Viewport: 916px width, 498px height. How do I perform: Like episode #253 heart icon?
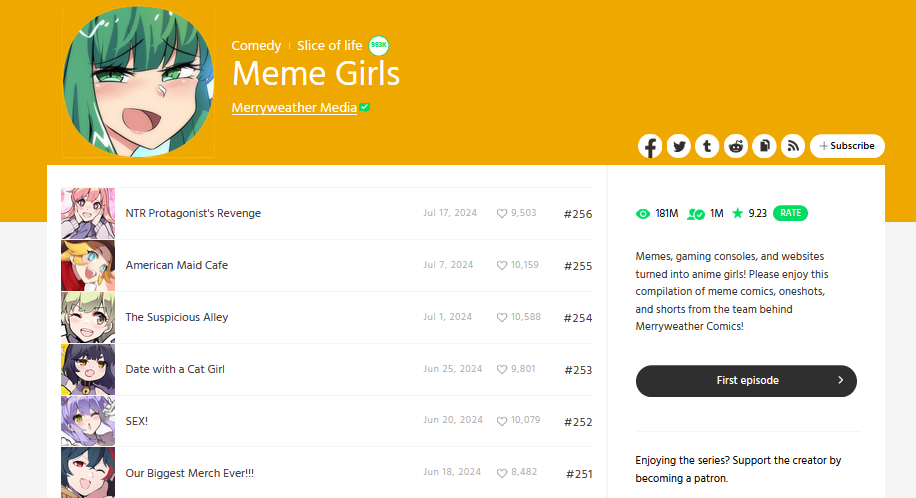pos(502,370)
